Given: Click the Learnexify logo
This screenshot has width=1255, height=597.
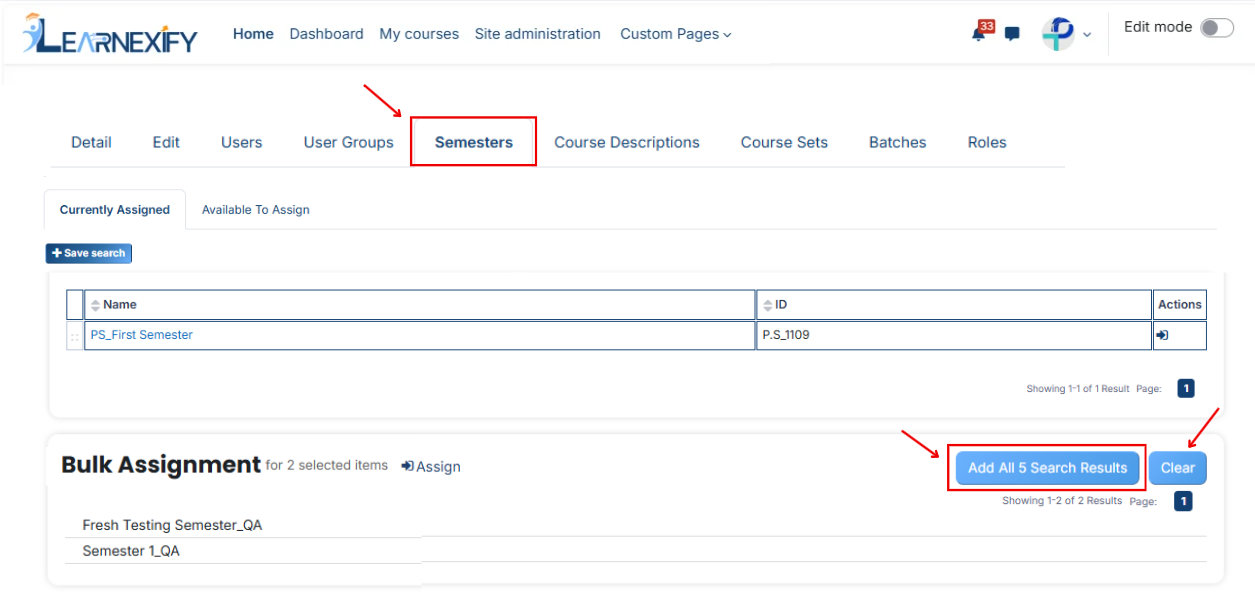Looking at the screenshot, I should click(x=110, y=34).
